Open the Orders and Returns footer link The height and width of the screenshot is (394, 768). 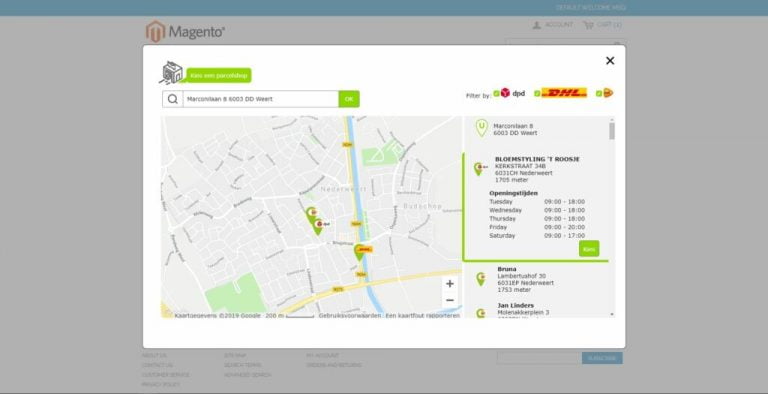tap(334, 365)
